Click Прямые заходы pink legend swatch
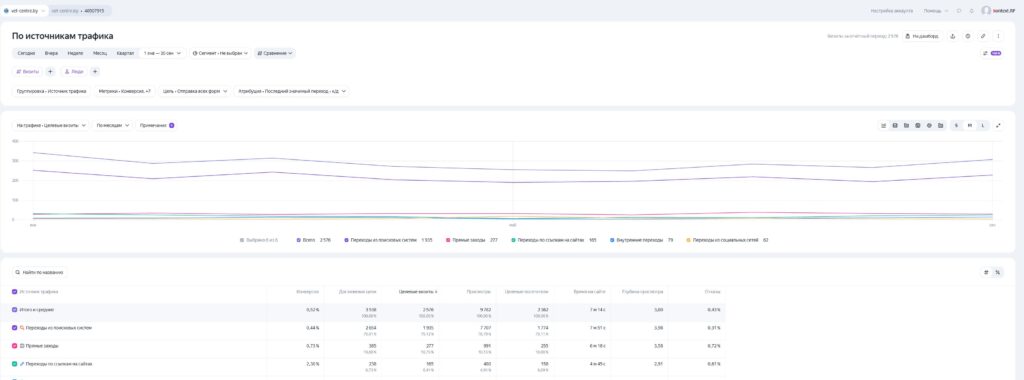 click(448, 240)
